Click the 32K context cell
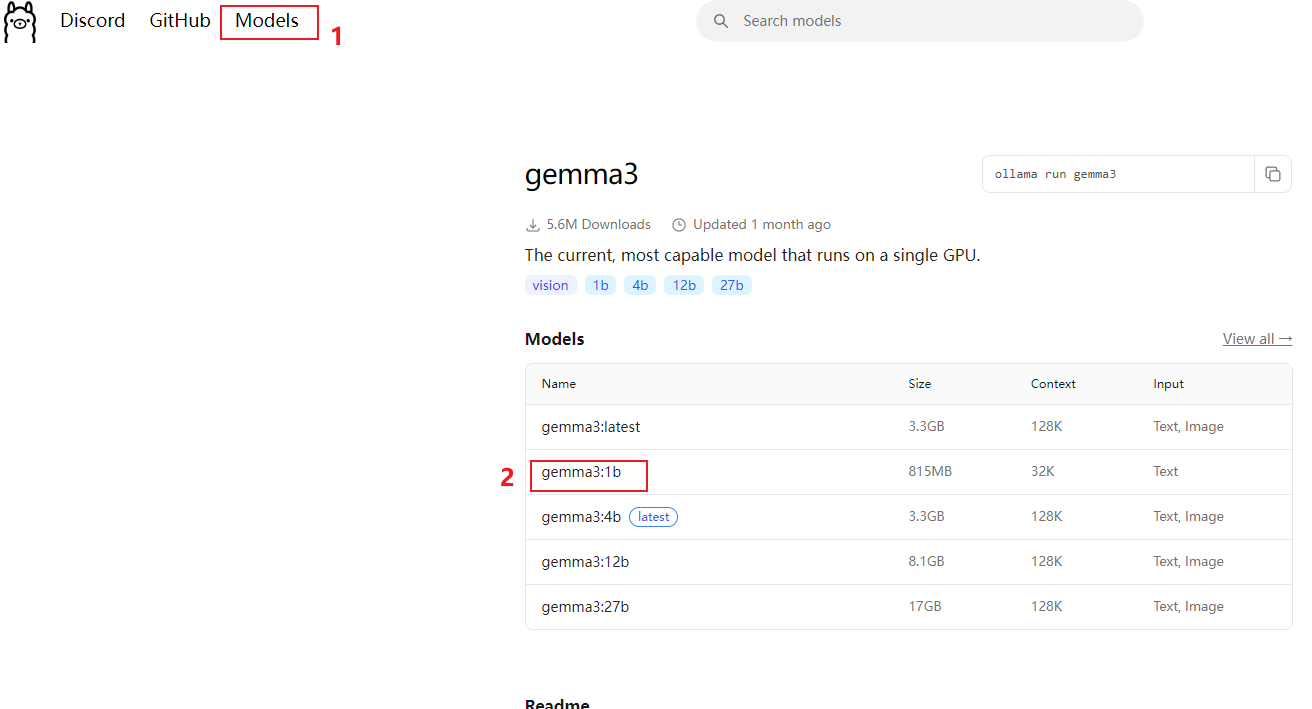Viewport: 1312px width, 709px height. pyautogui.click(x=1042, y=472)
